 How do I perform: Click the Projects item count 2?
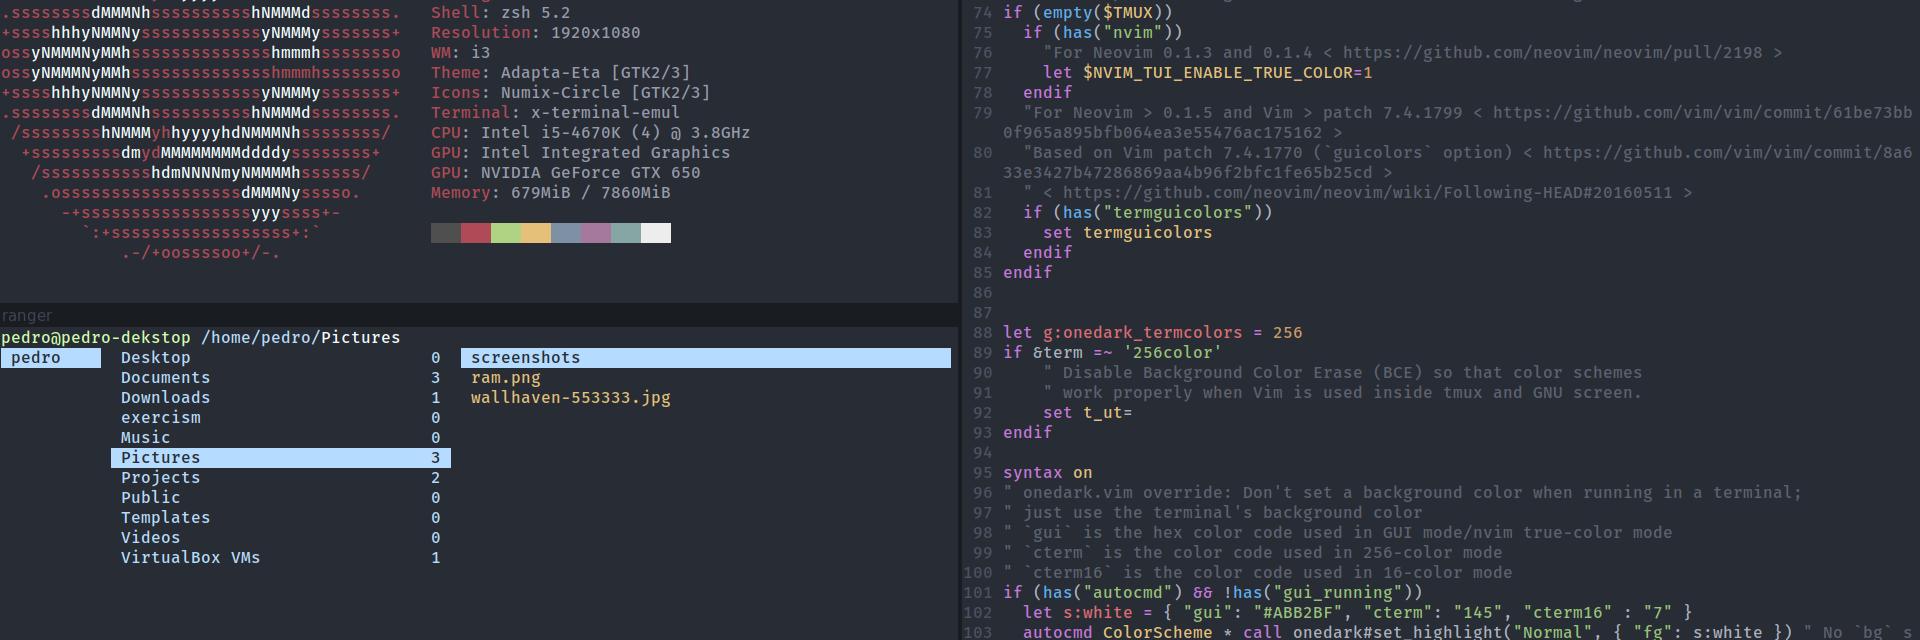pyautogui.click(x=436, y=478)
